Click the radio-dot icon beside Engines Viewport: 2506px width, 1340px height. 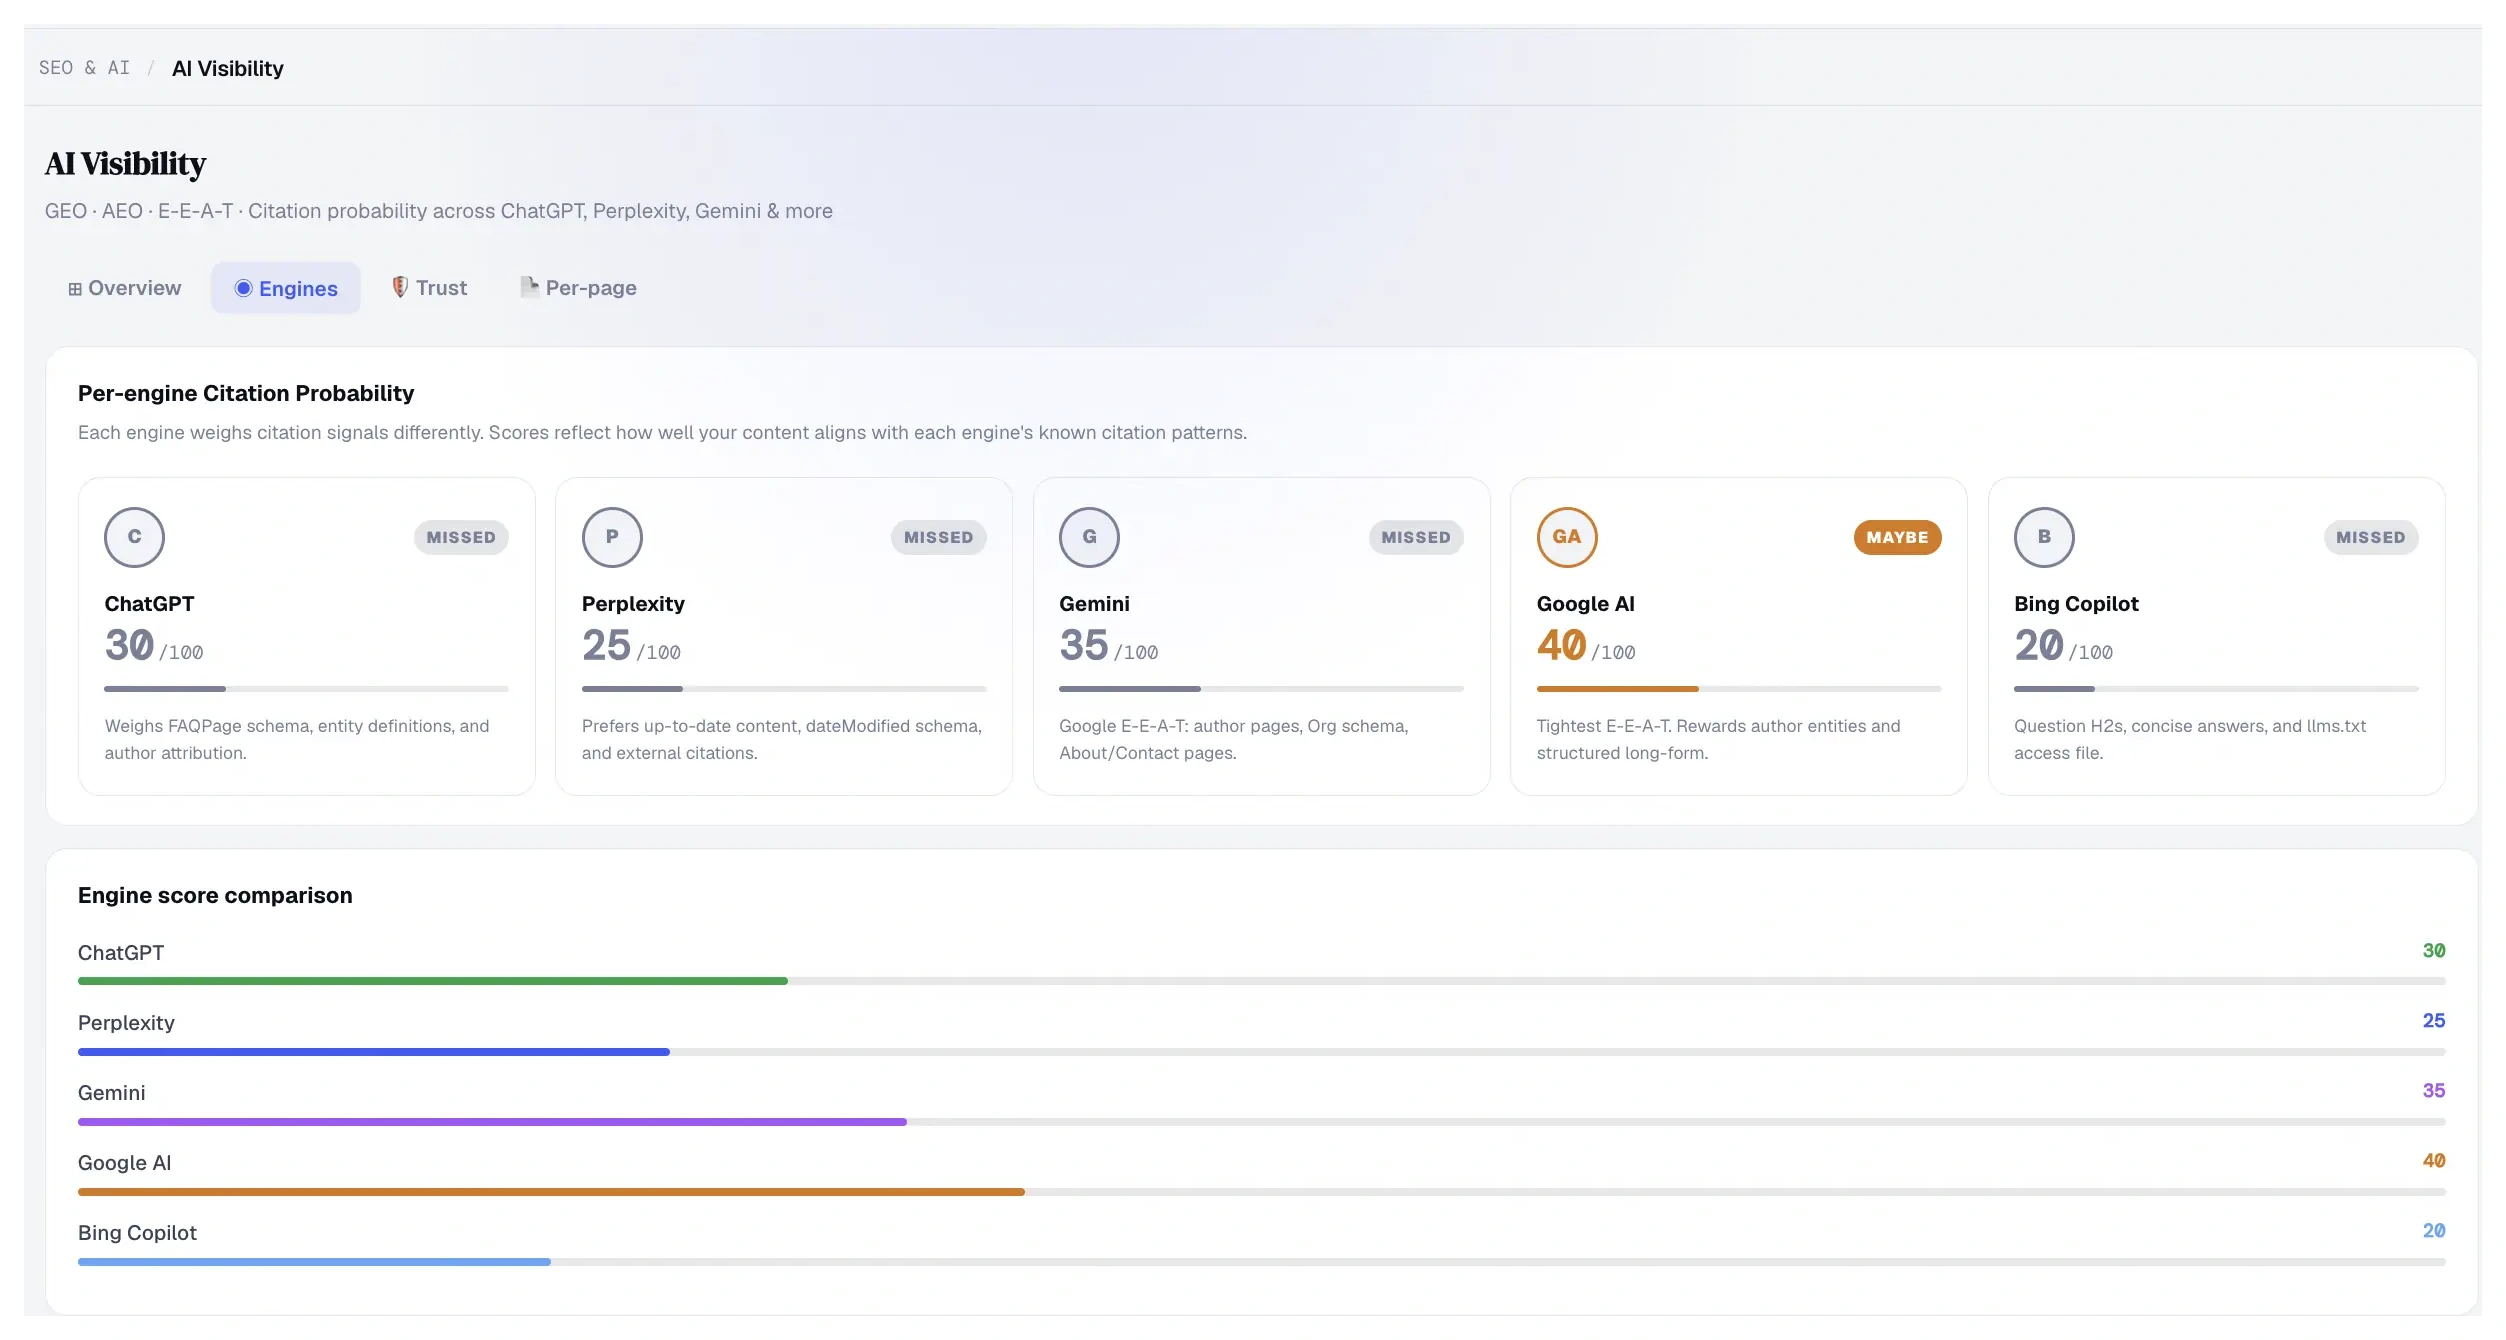[243, 288]
